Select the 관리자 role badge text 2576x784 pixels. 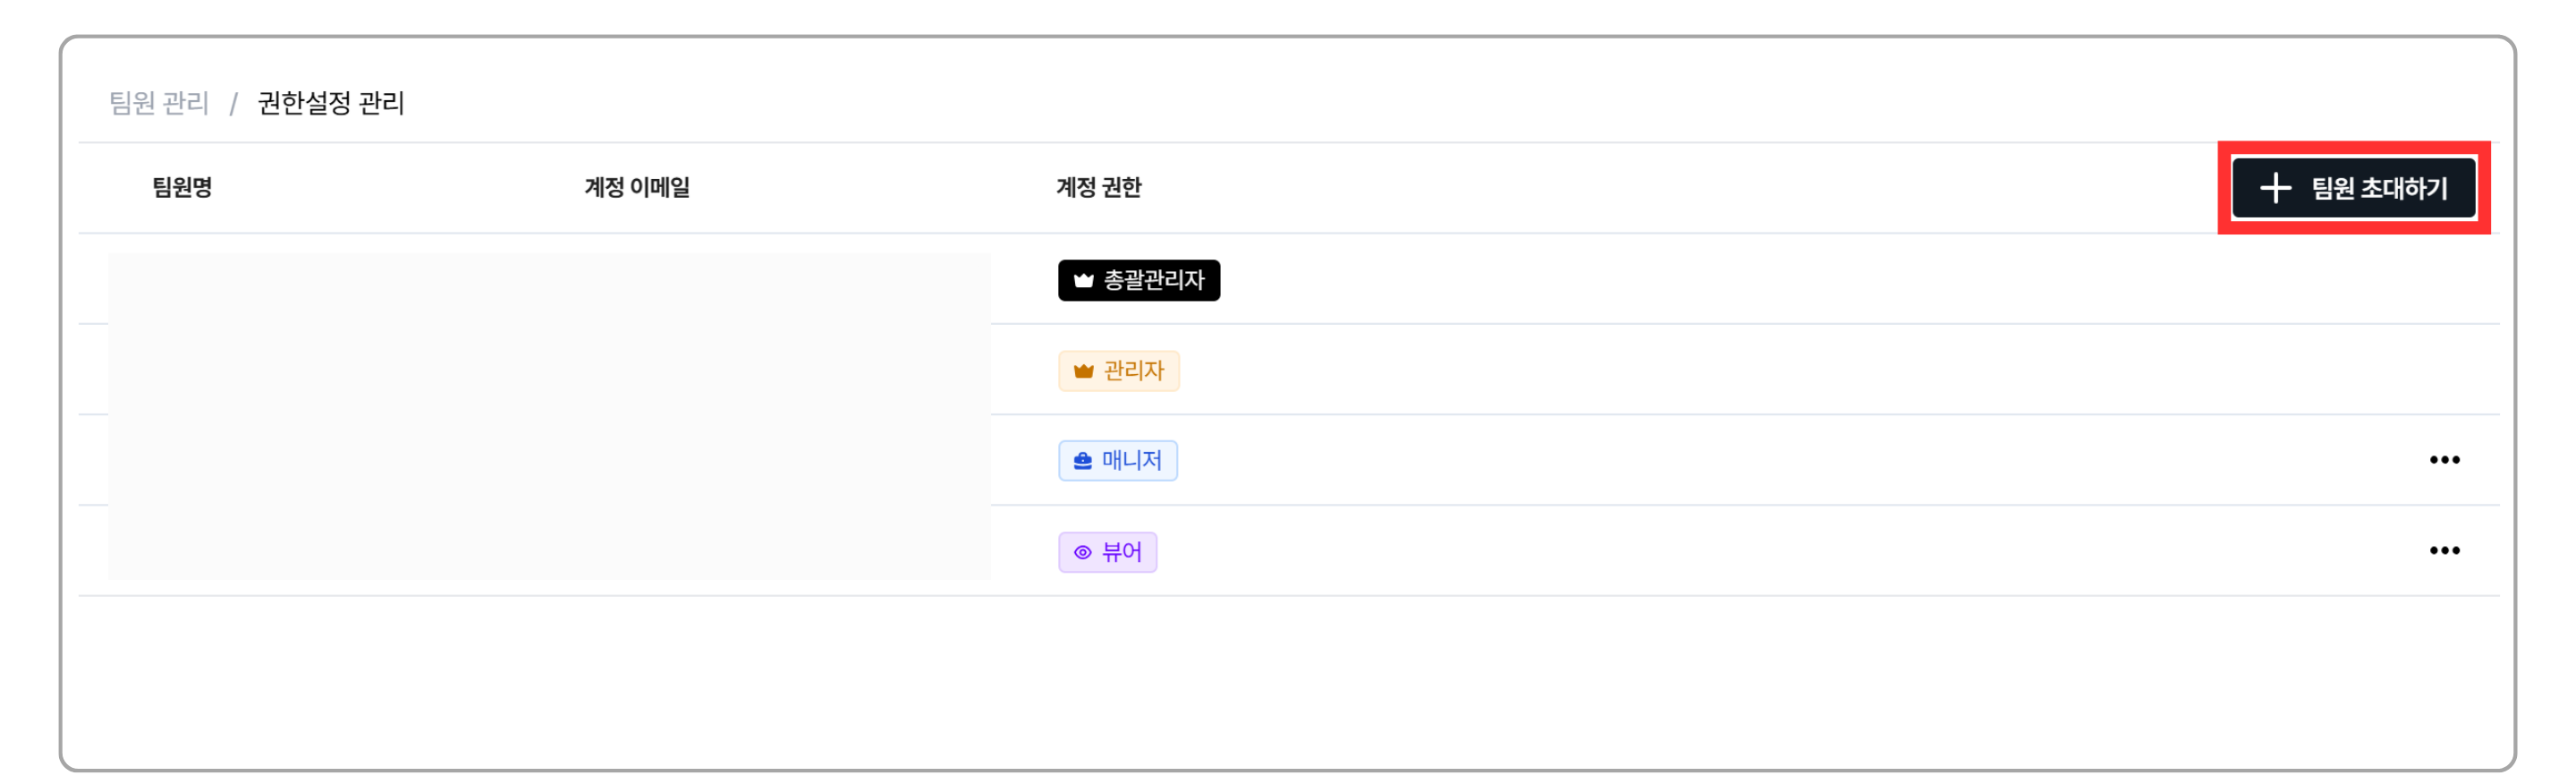(x=1133, y=371)
